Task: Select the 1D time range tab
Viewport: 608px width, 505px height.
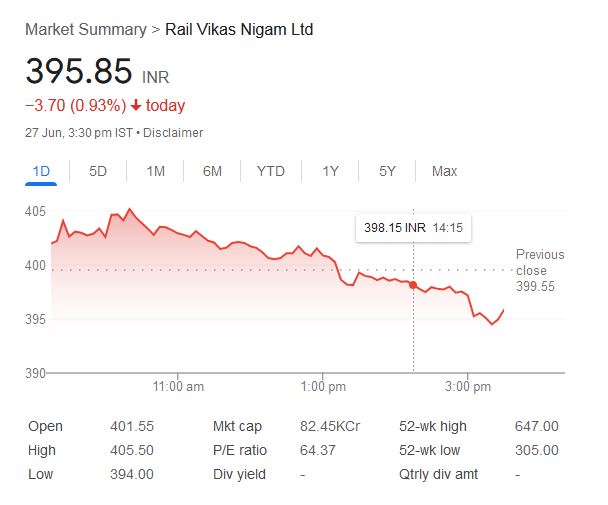Action: (41, 171)
